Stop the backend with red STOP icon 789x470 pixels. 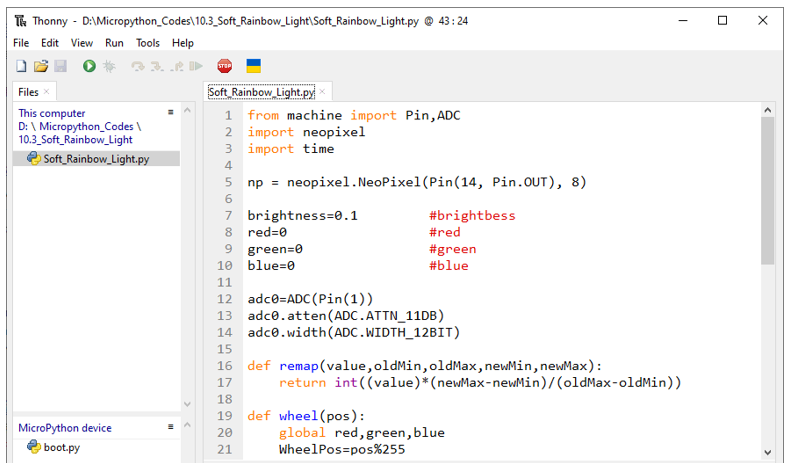(x=224, y=66)
